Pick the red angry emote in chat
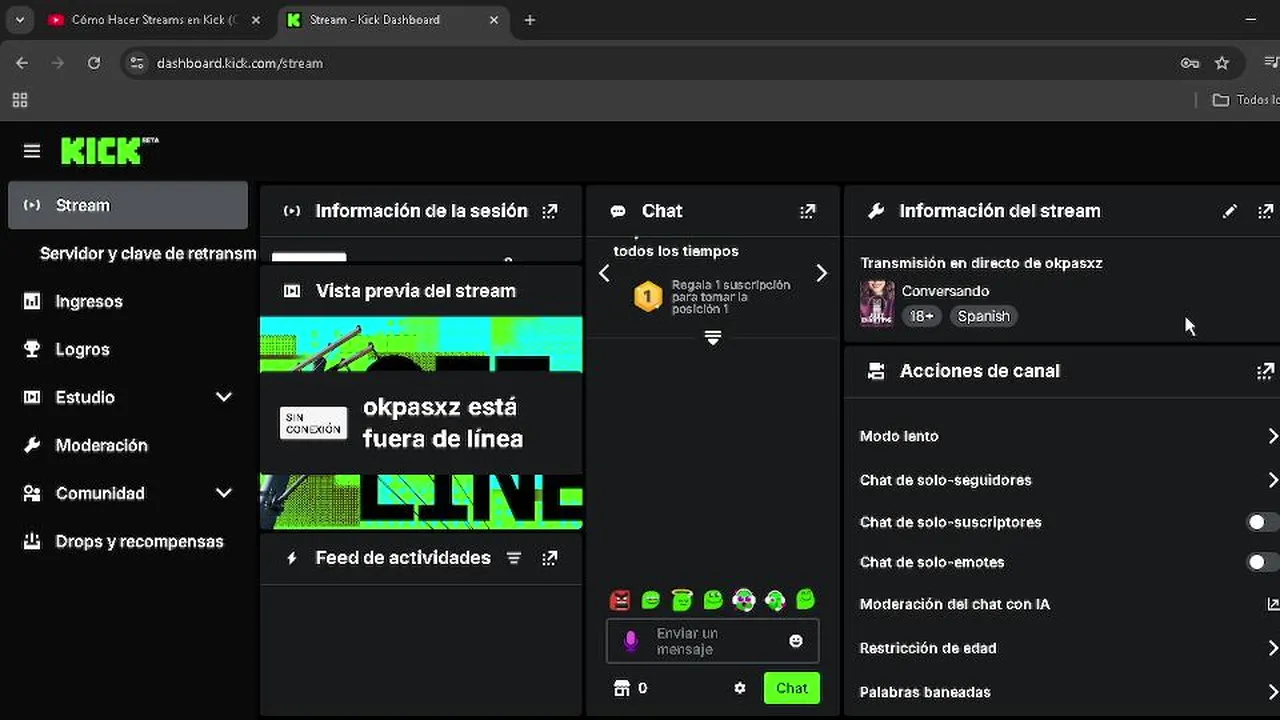The width and height of the screenshot is (1280, 720). [x=620, y=600]
